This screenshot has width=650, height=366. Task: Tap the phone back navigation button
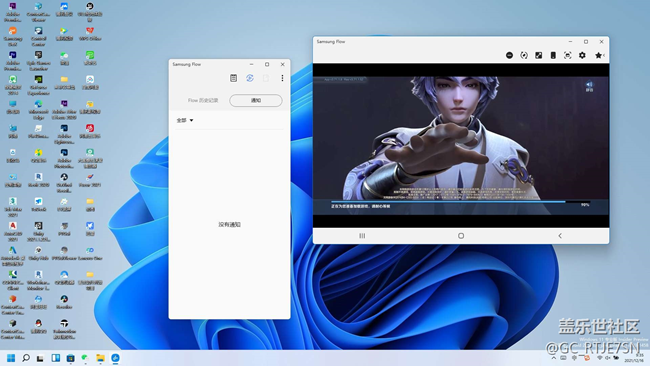[x=560, y=235]
